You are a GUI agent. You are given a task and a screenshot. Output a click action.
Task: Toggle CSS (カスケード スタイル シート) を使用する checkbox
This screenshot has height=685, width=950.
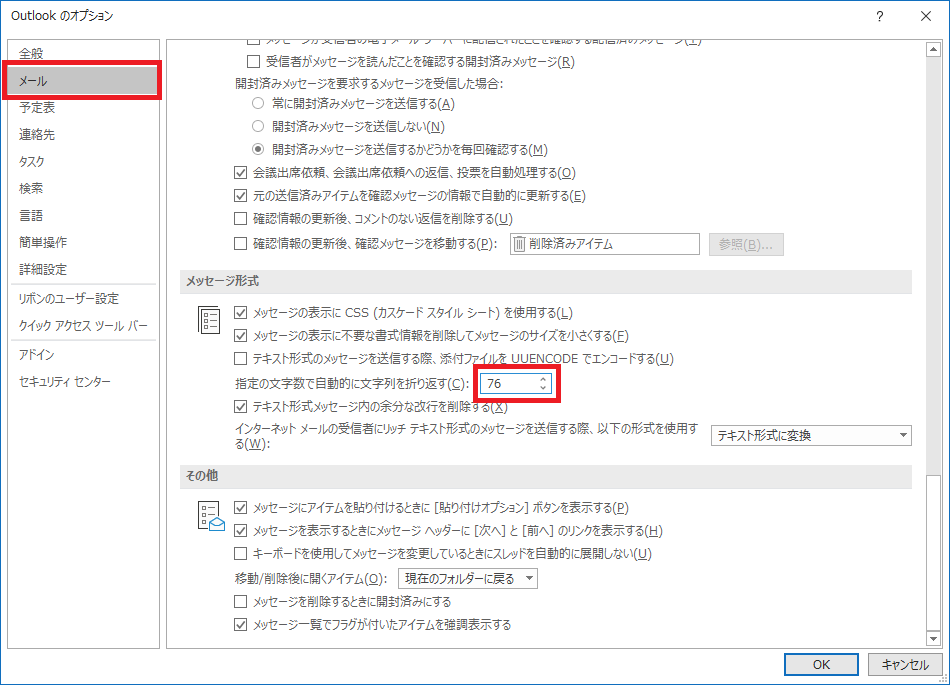point(241,313)
